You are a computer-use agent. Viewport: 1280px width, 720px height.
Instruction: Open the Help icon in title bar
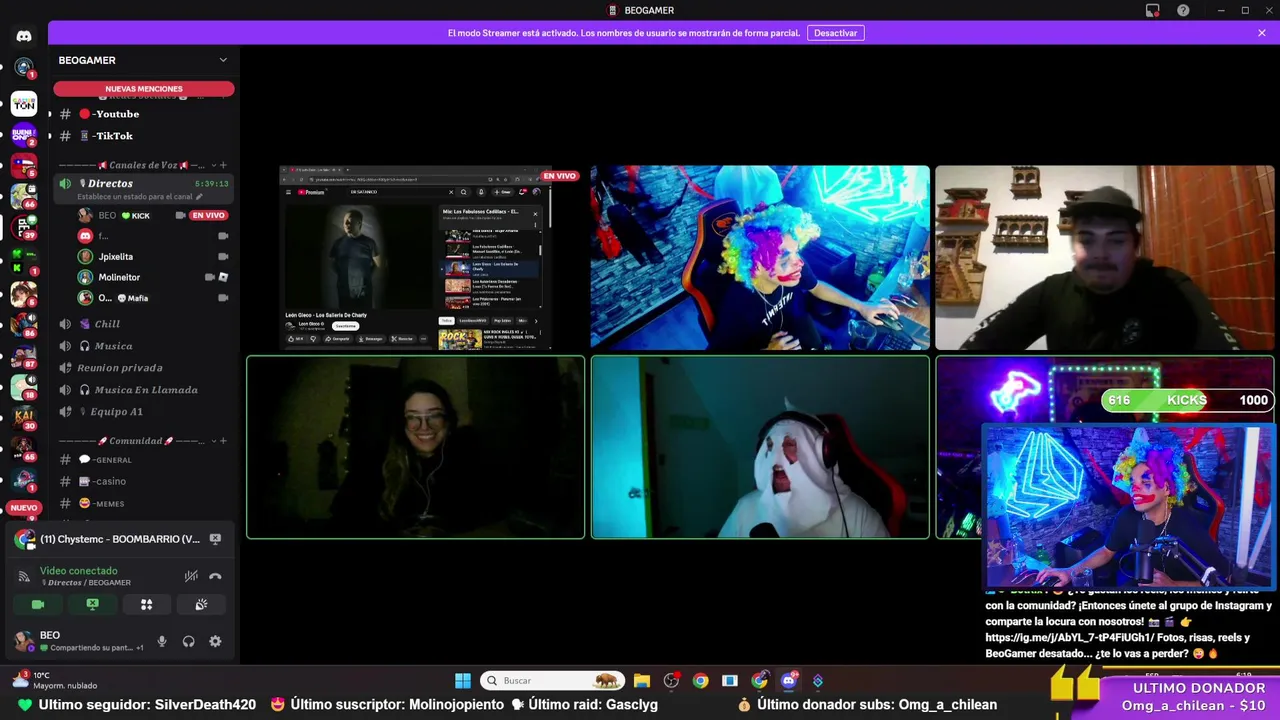pyautogui.click(x=1183, y=10)
